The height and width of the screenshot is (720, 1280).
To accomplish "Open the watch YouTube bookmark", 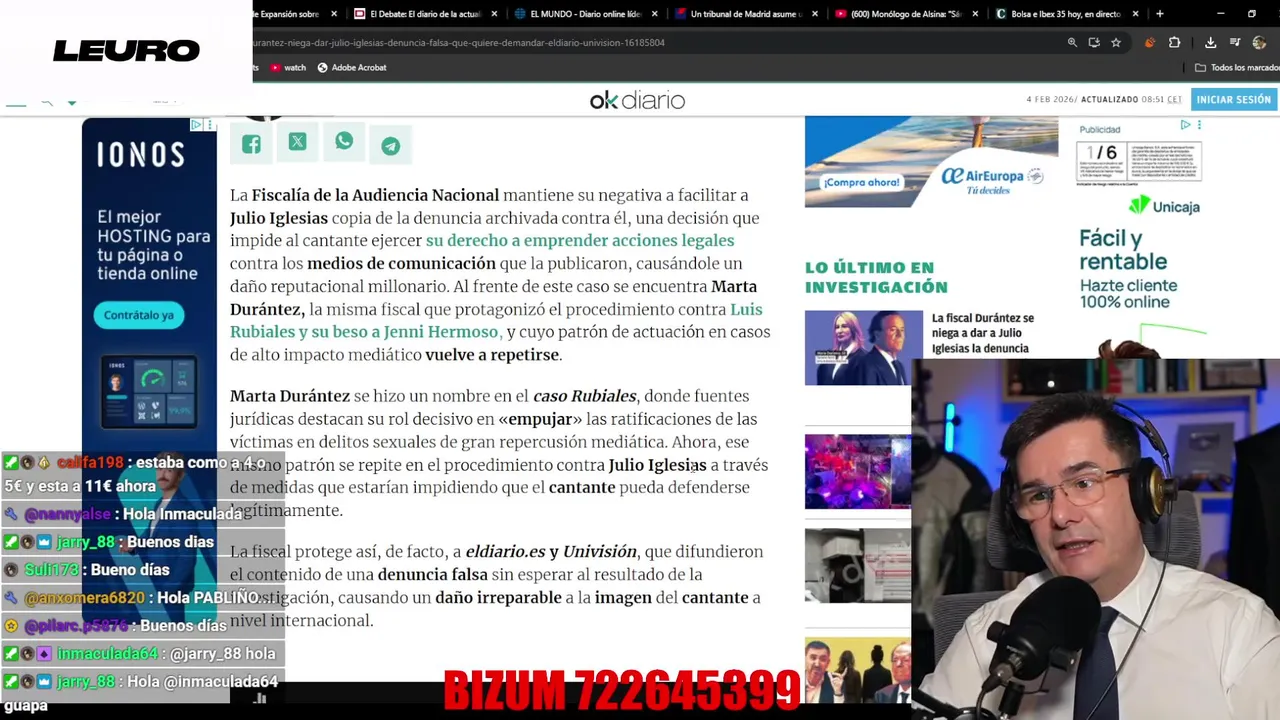I will [288, 67].
